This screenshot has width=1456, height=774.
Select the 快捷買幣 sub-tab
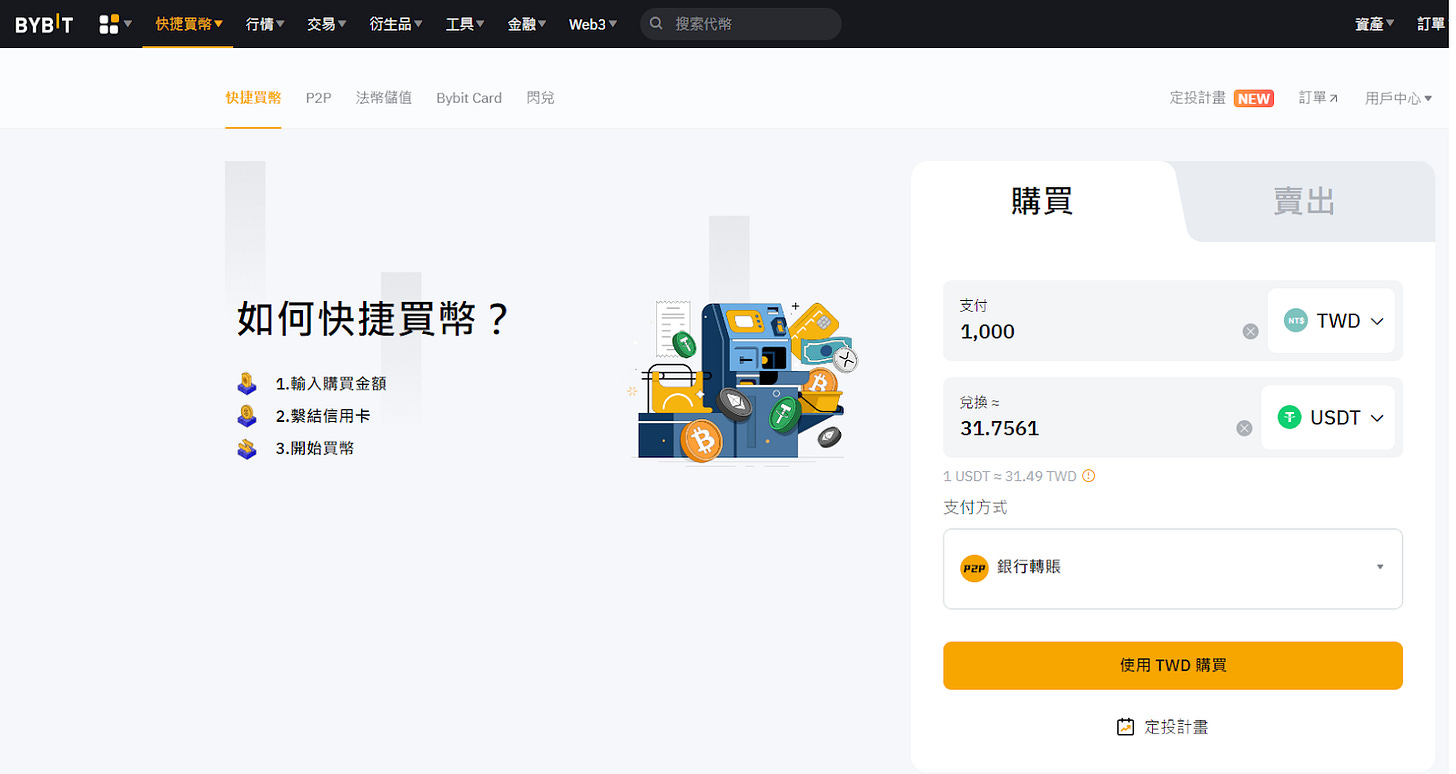click(253, 98)
